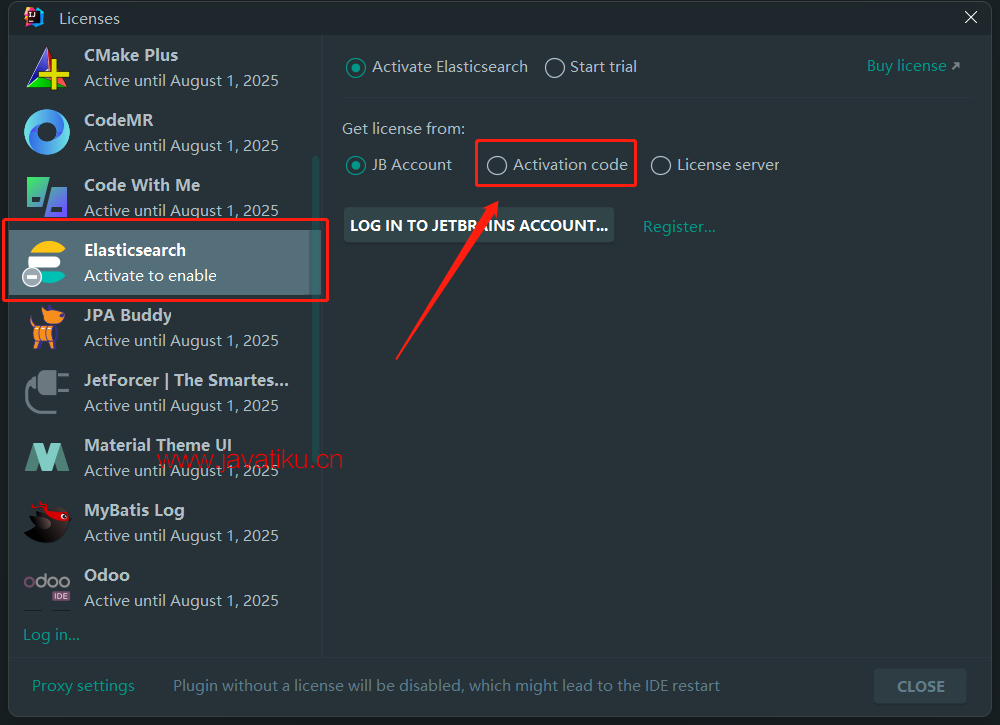Click the 'Get license from:' label
Screen dimensions: 1000x725
tap(404, 129)
